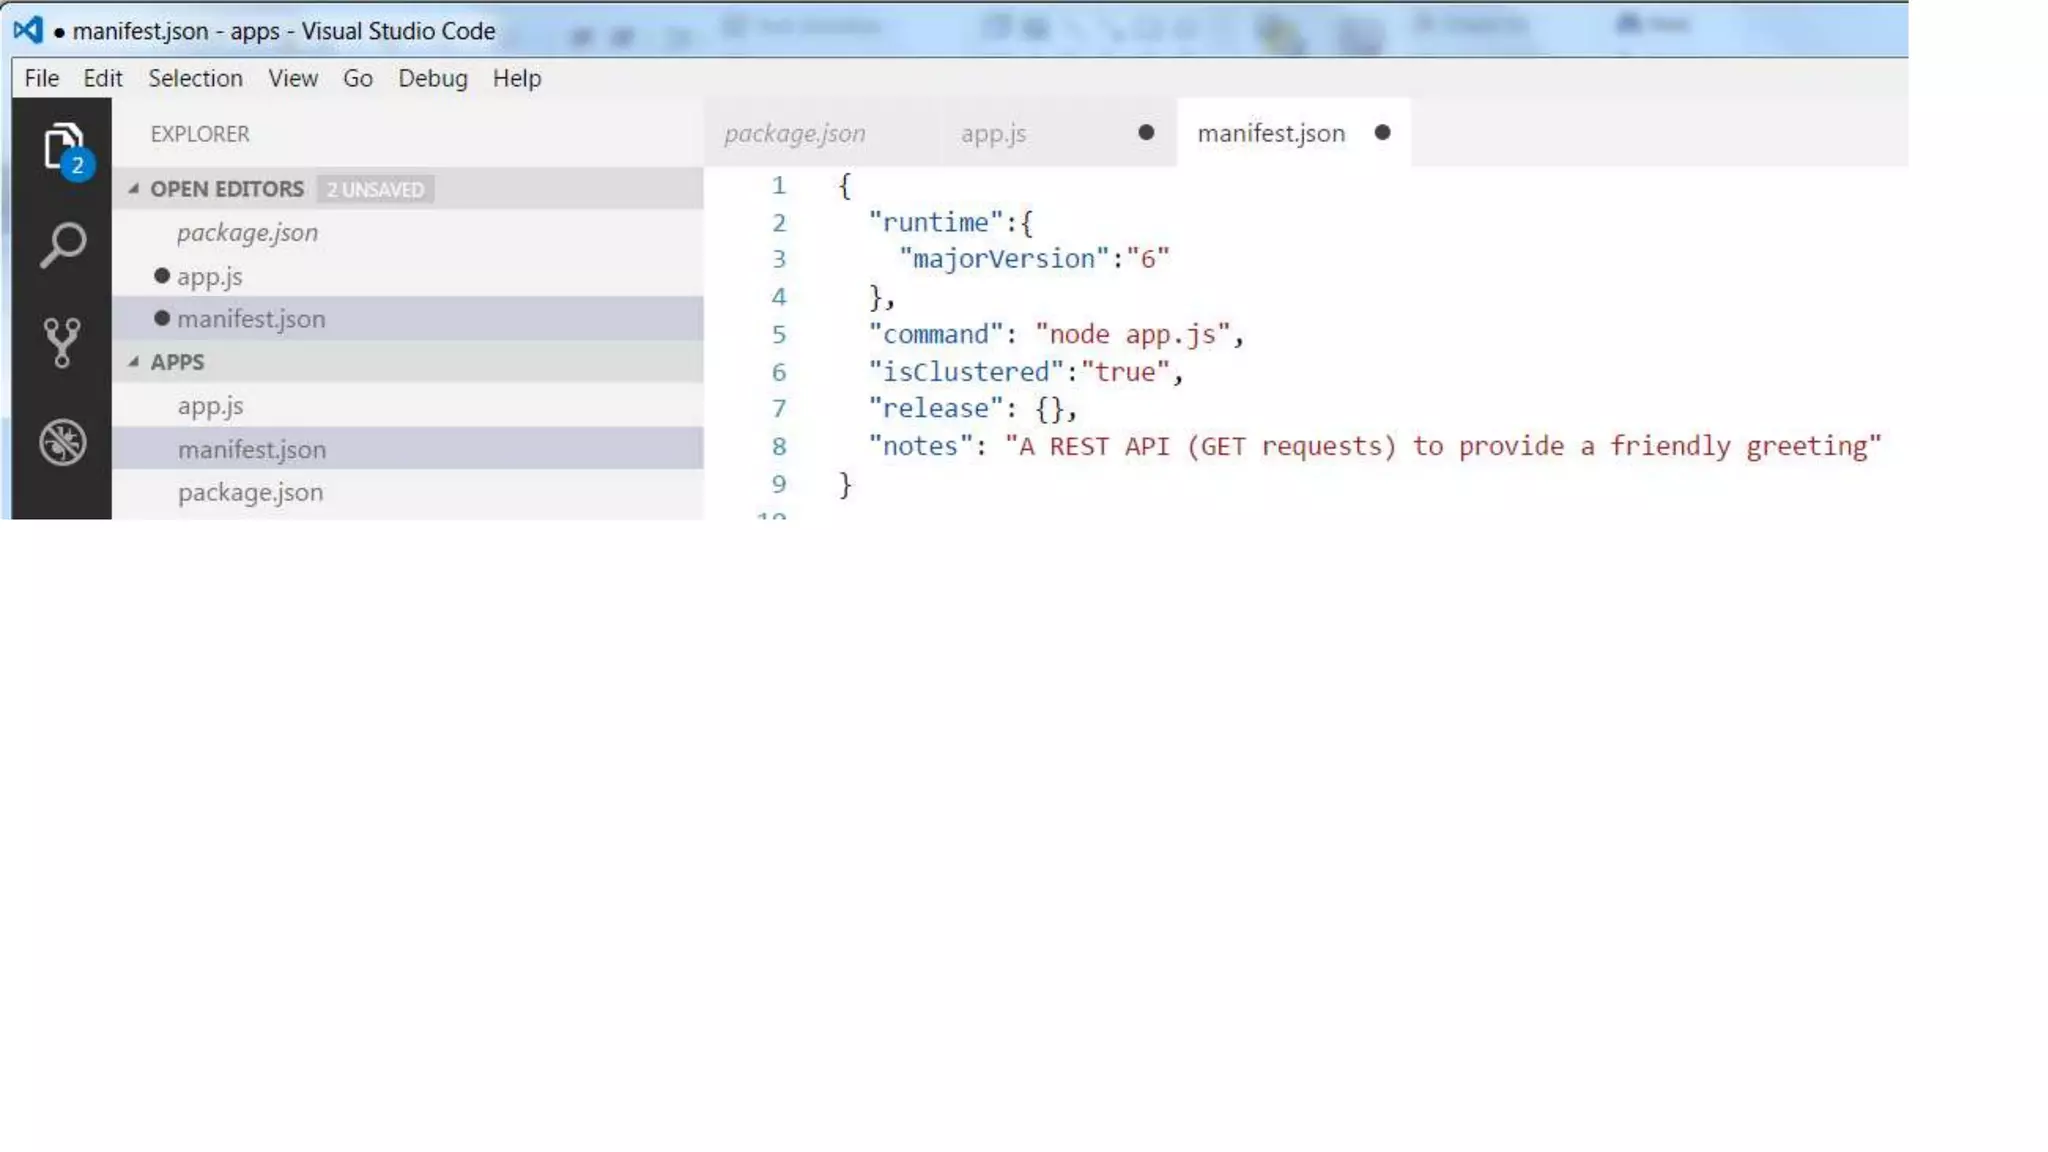Open the Debug bug icon
The height and width of the screenshot is (1152, 2048).
pos(62,442)
